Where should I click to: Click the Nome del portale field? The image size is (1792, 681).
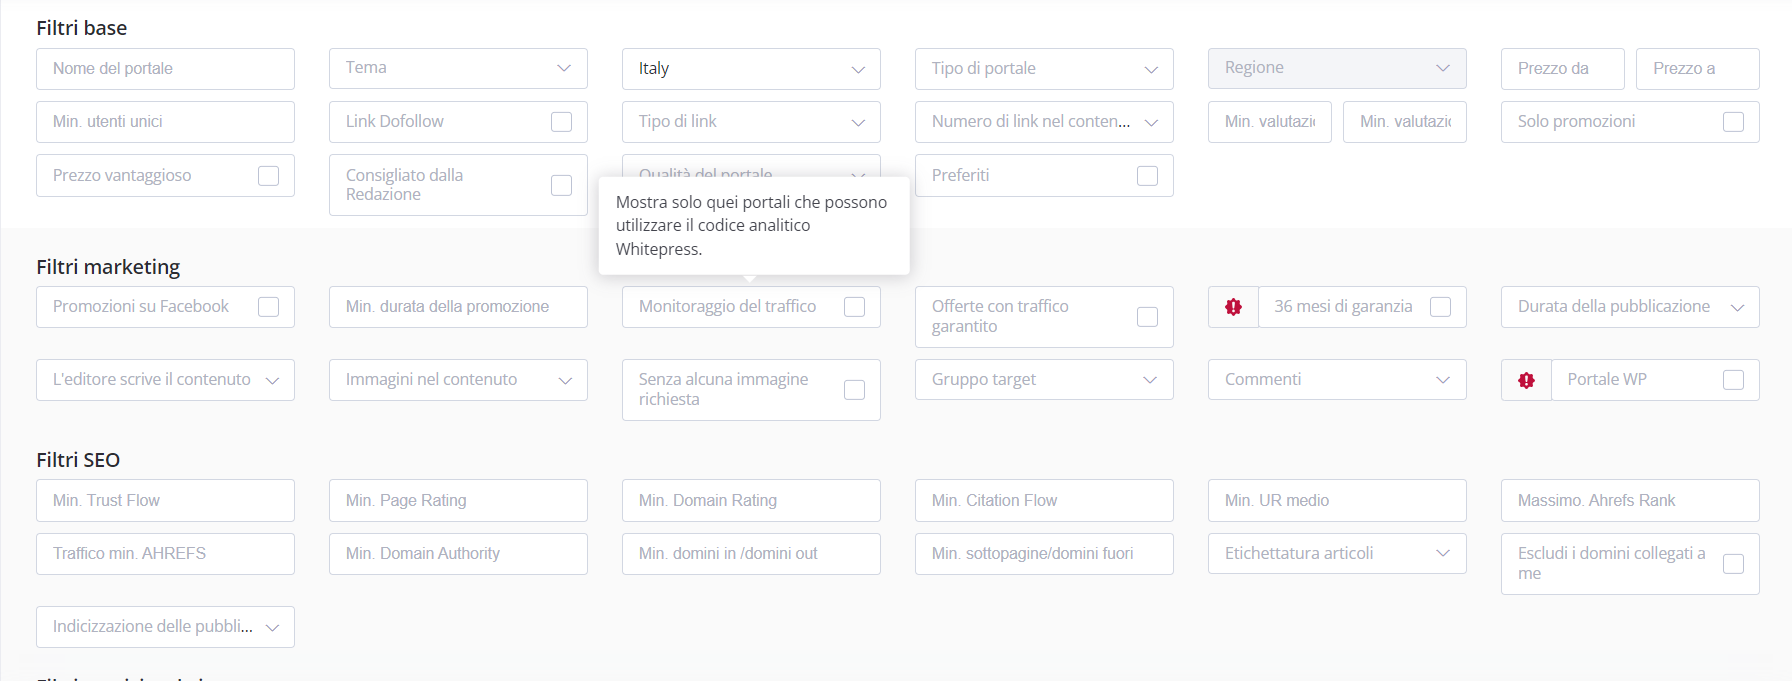tap(165, 69)
